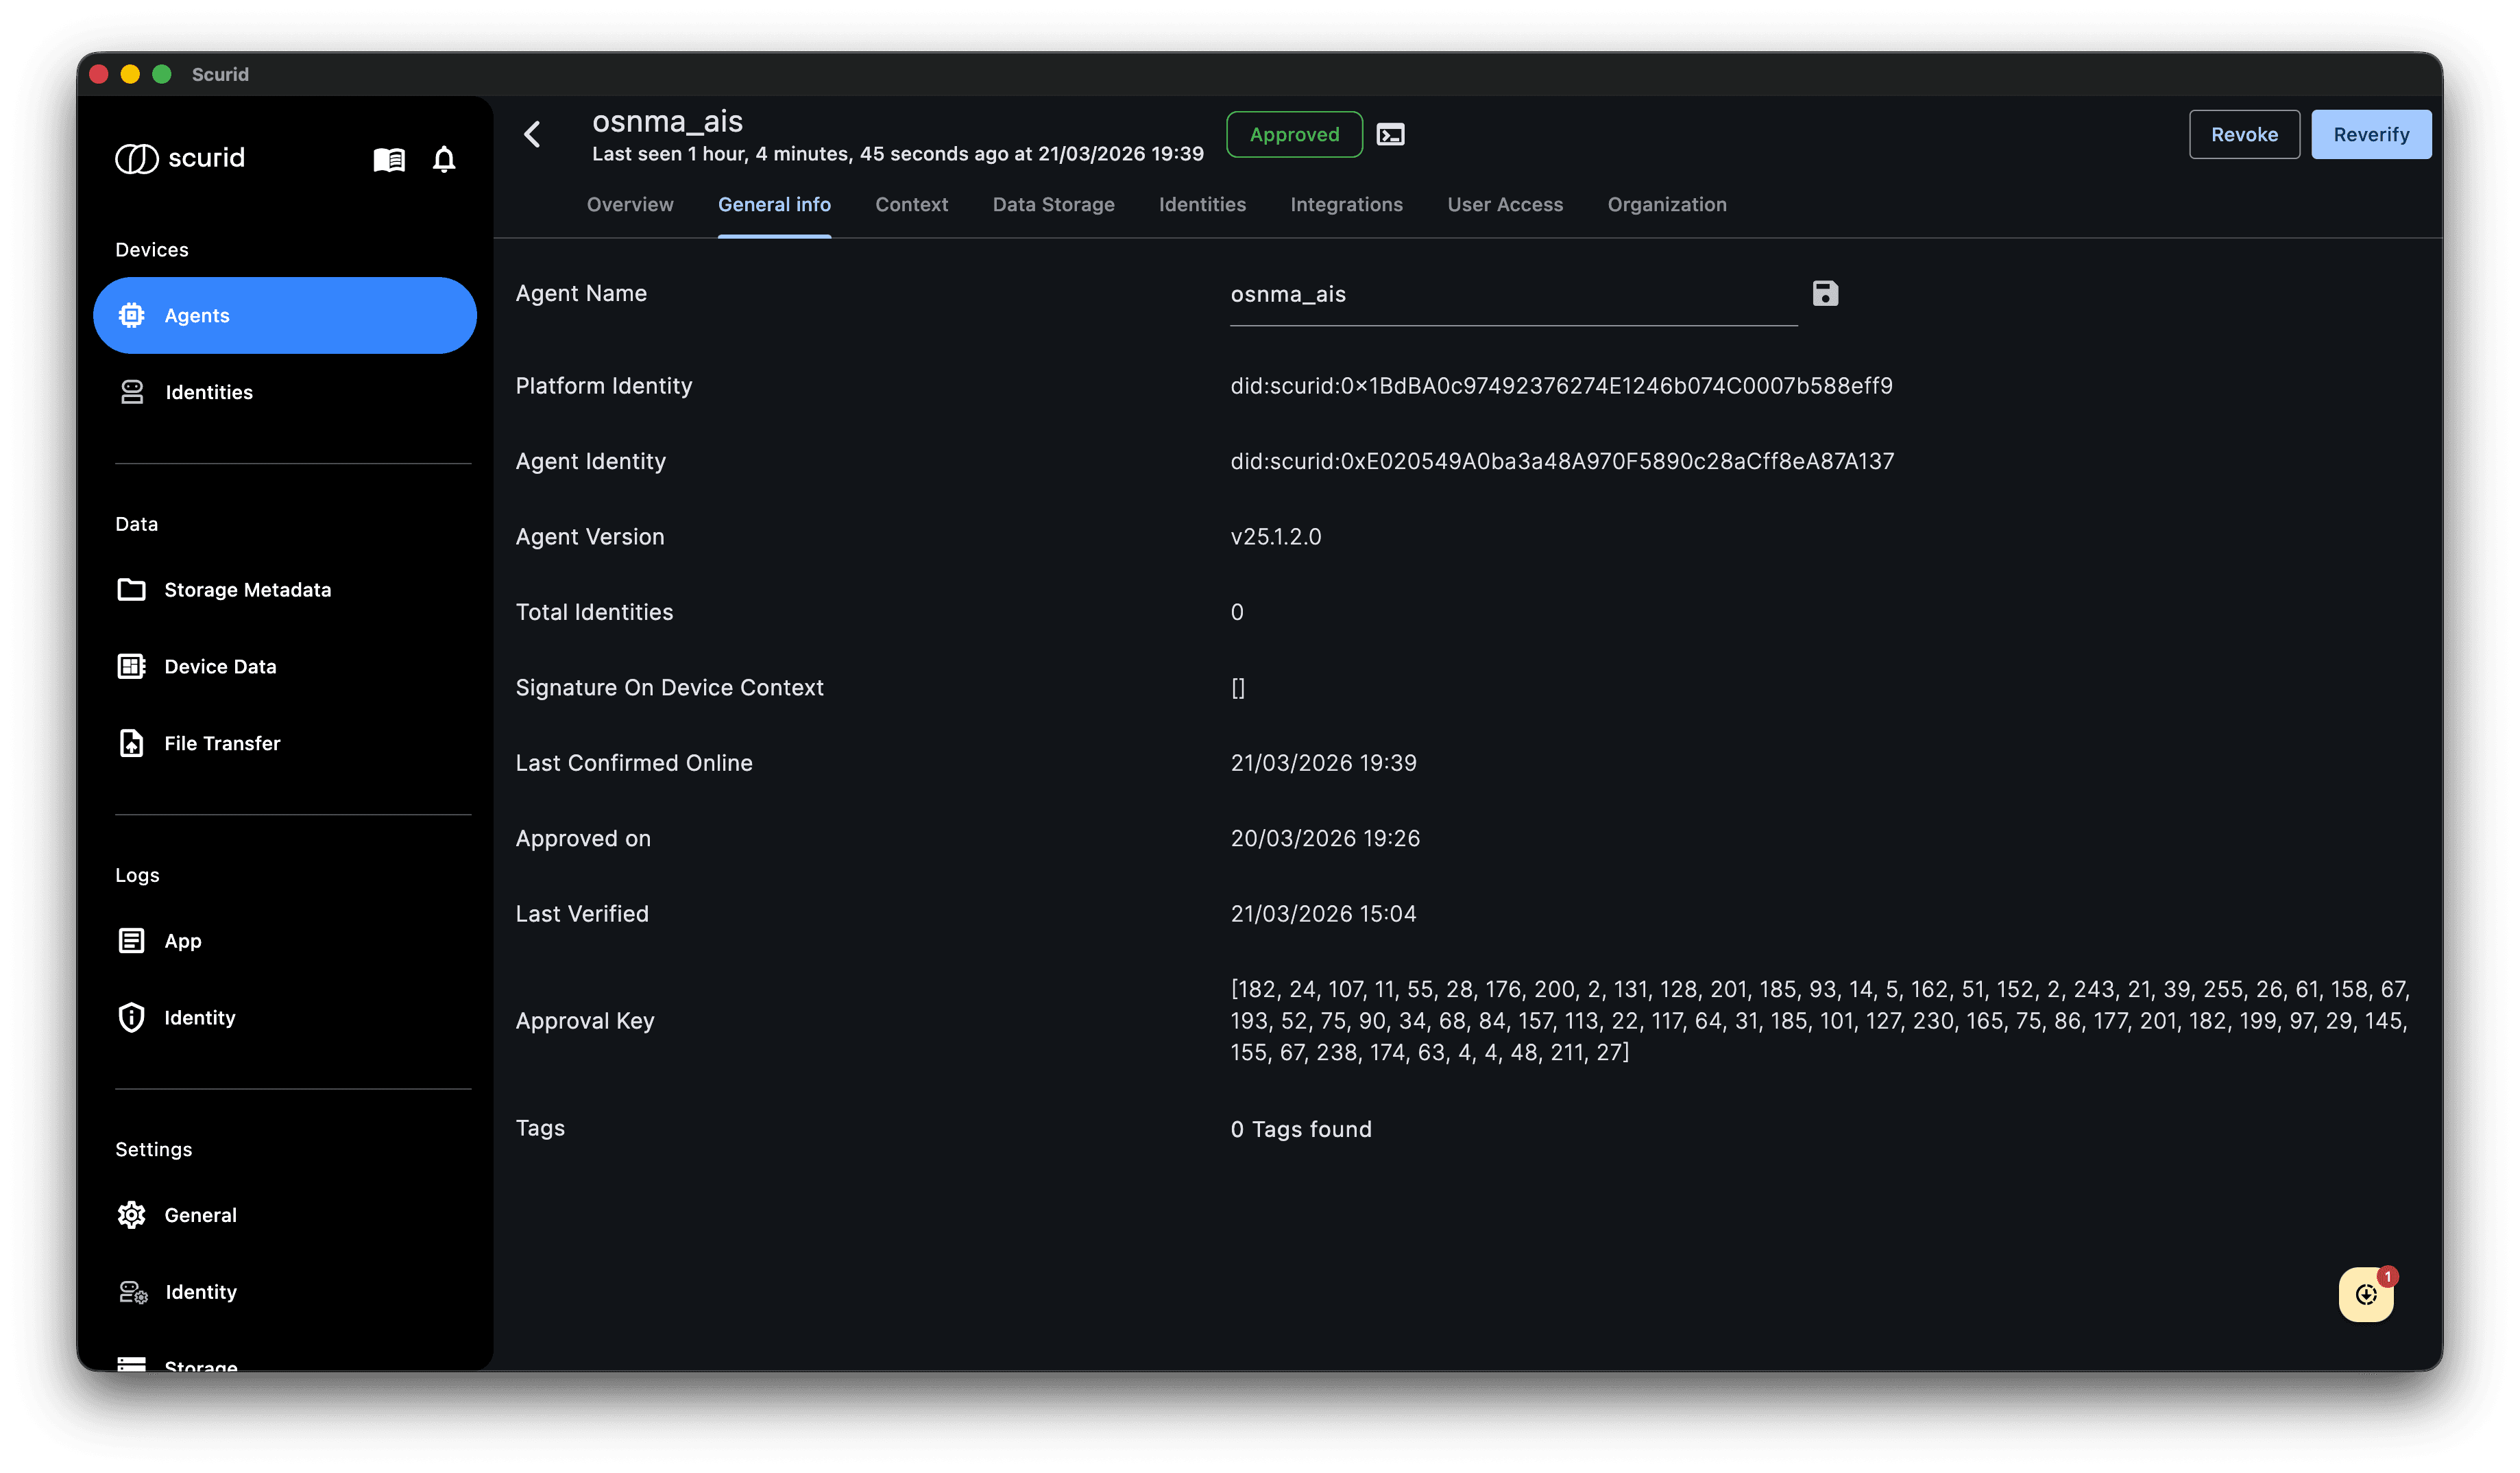Open App logs from the sidebar
Viewport: 2520px width, 1473px height.
pos(182,940)
